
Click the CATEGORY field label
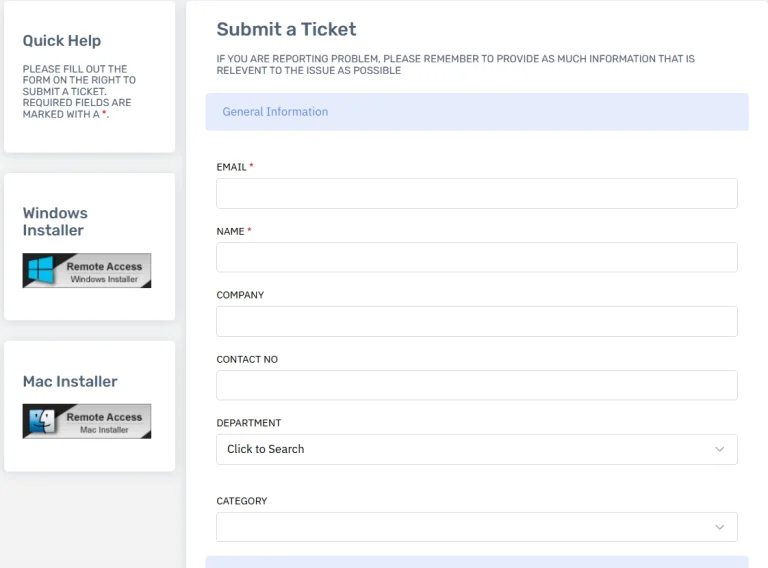[241, 501]
